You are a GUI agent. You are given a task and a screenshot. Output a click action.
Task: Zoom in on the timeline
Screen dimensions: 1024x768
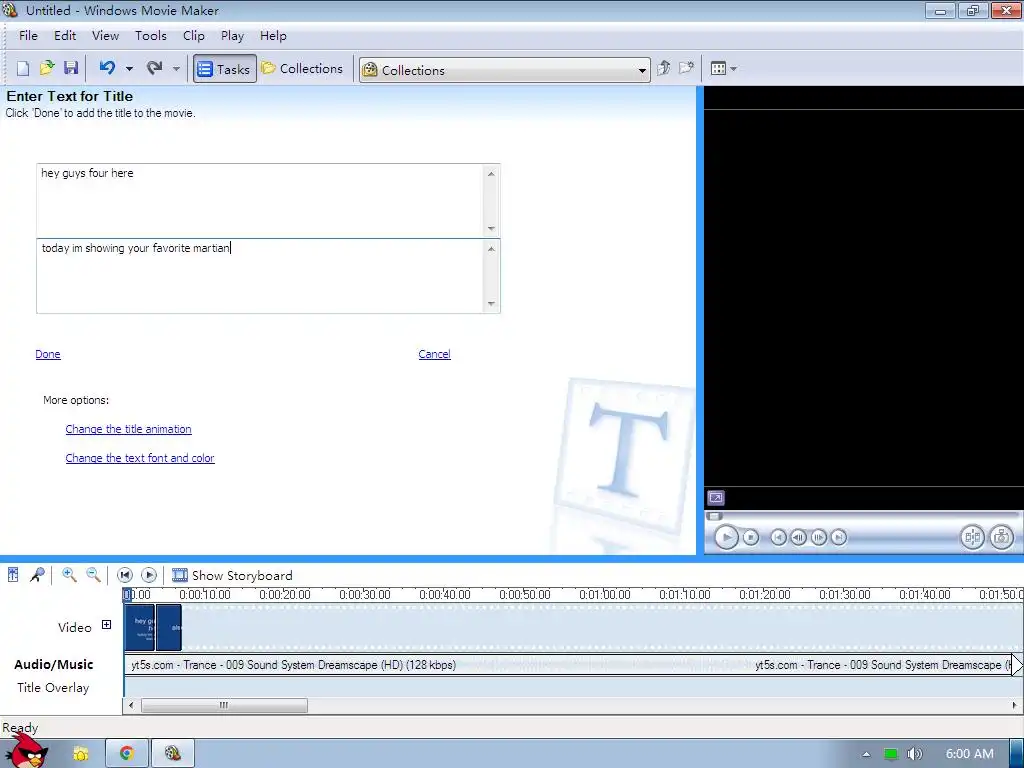[x=69, y=575]
